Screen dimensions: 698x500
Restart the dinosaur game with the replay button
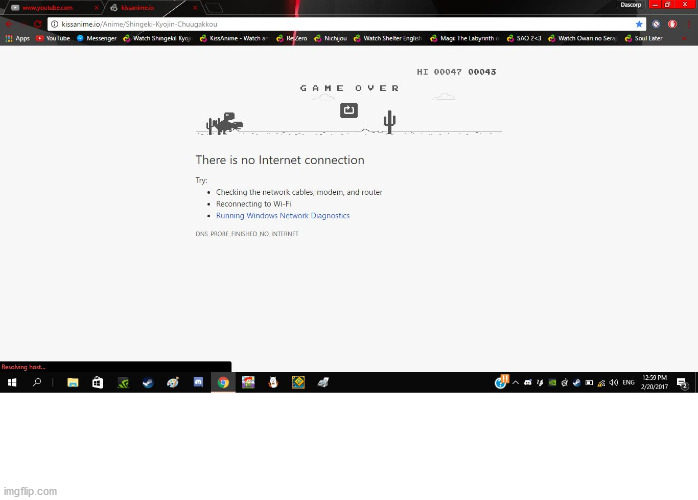pos(349,110)
